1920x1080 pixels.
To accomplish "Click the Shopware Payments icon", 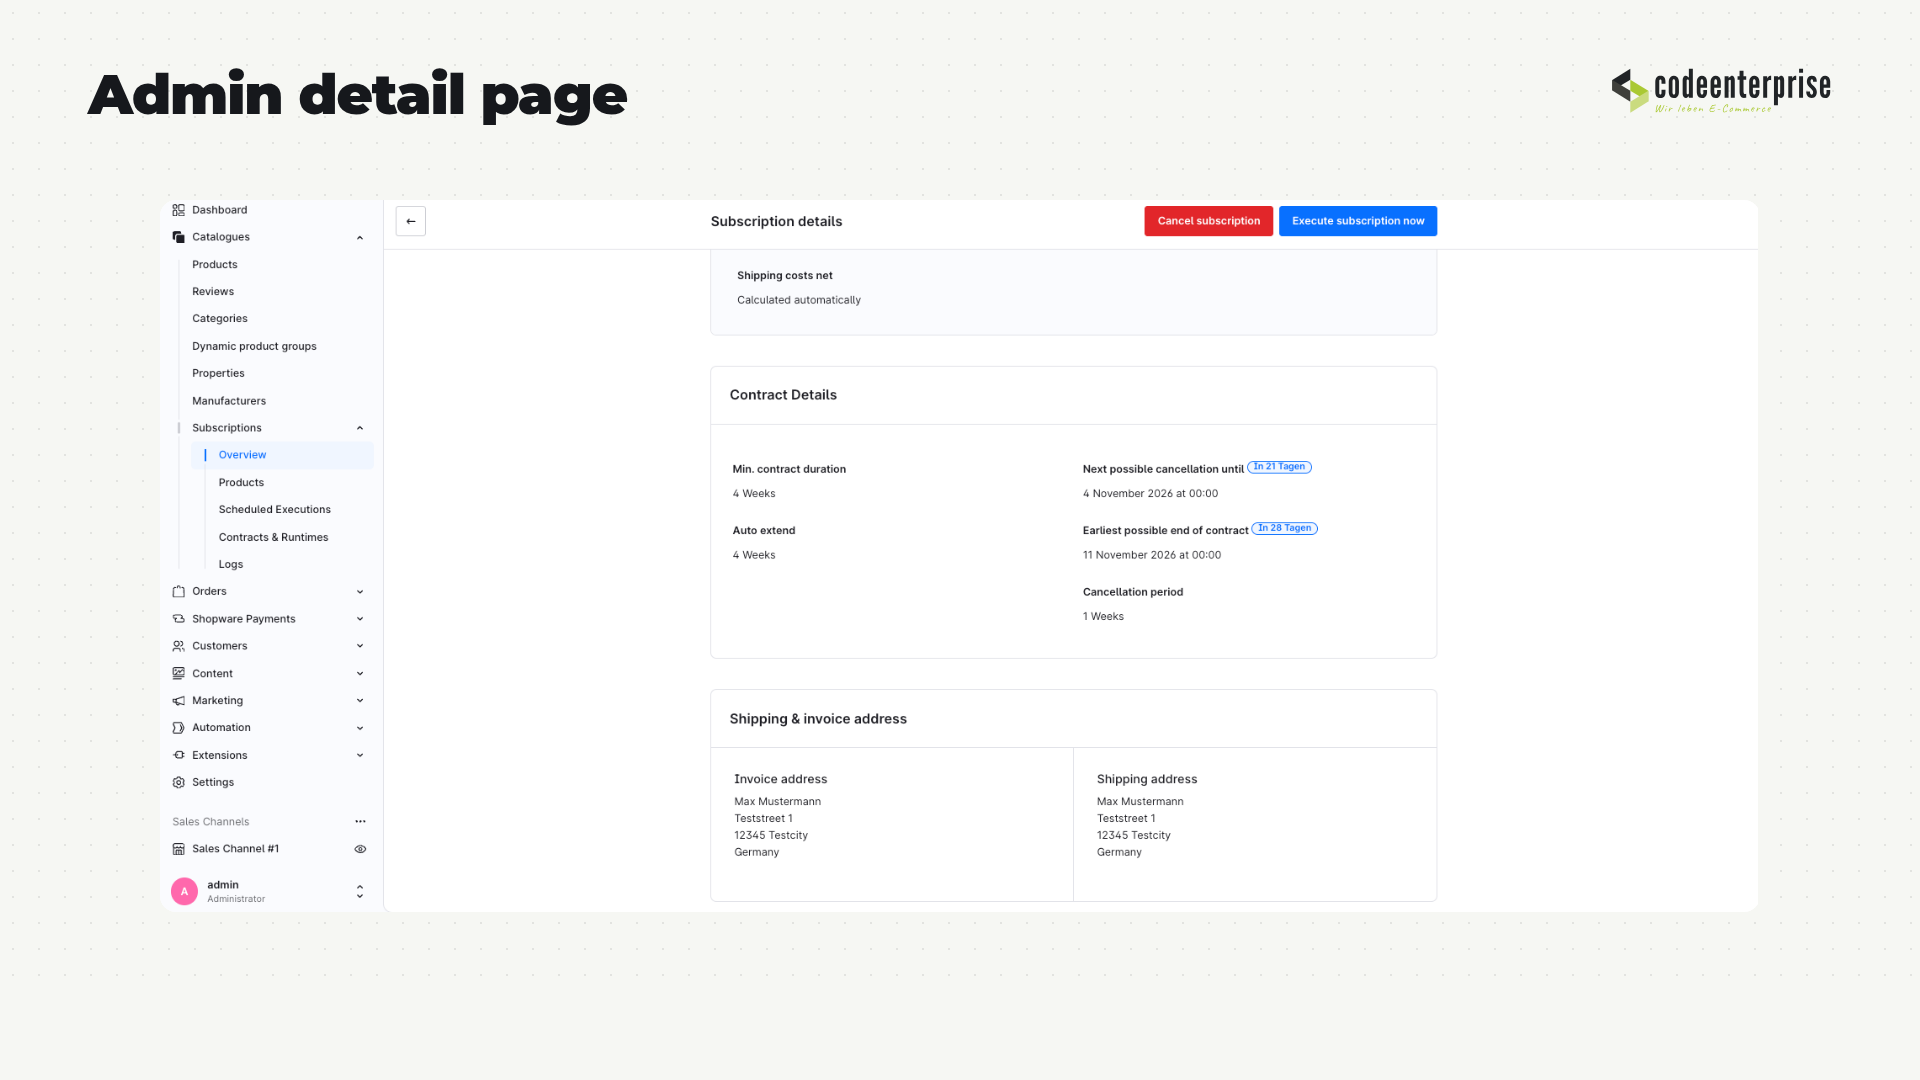I will coord(178,619).
